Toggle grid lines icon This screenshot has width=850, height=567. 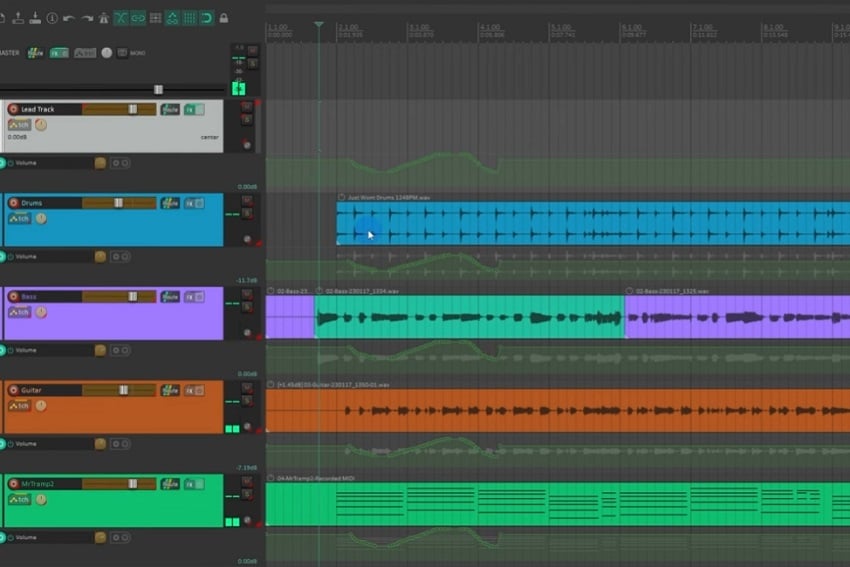click(190, 18)
